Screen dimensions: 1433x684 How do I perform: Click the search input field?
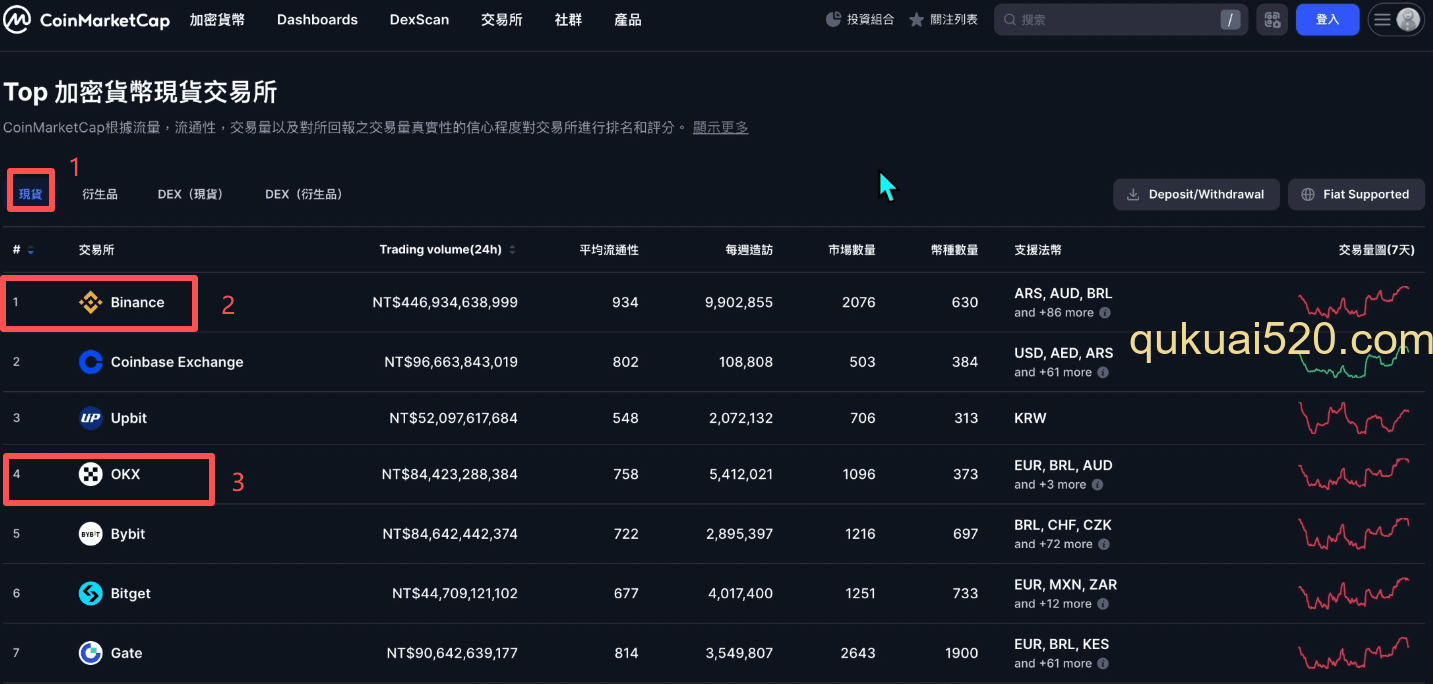pos(1120,20)
